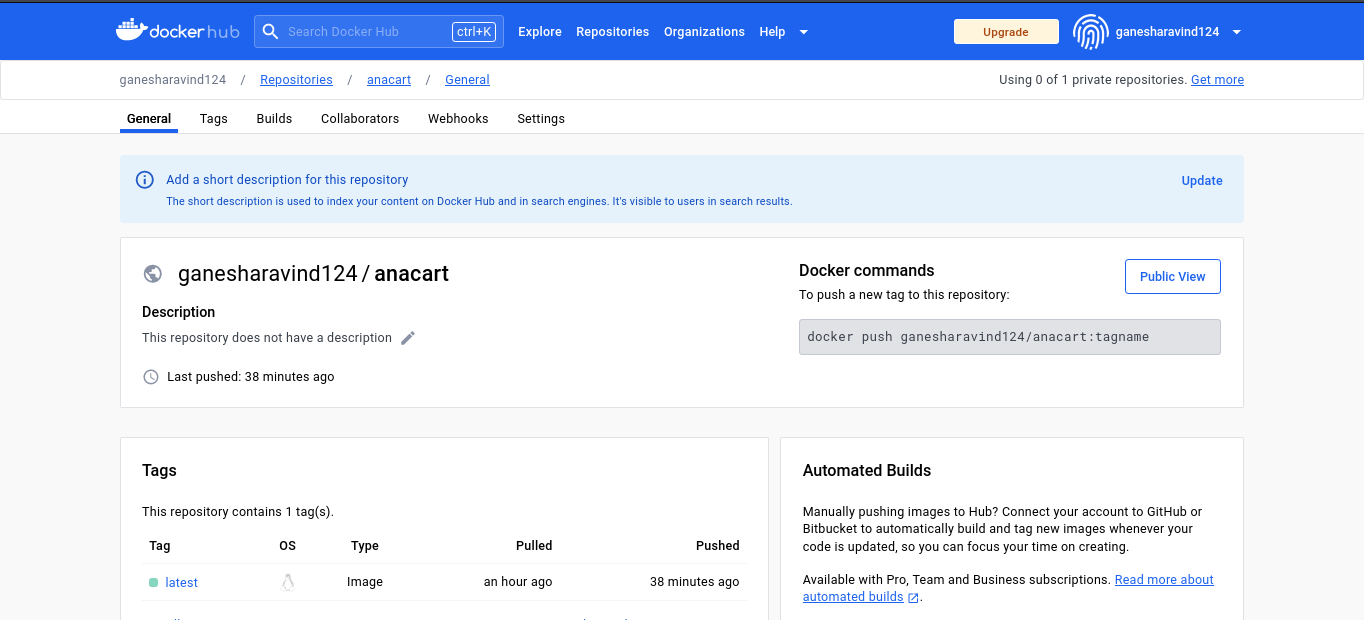Click the Public View button
Viewport: 1364px width, 620px height.
pos(1173,276)
